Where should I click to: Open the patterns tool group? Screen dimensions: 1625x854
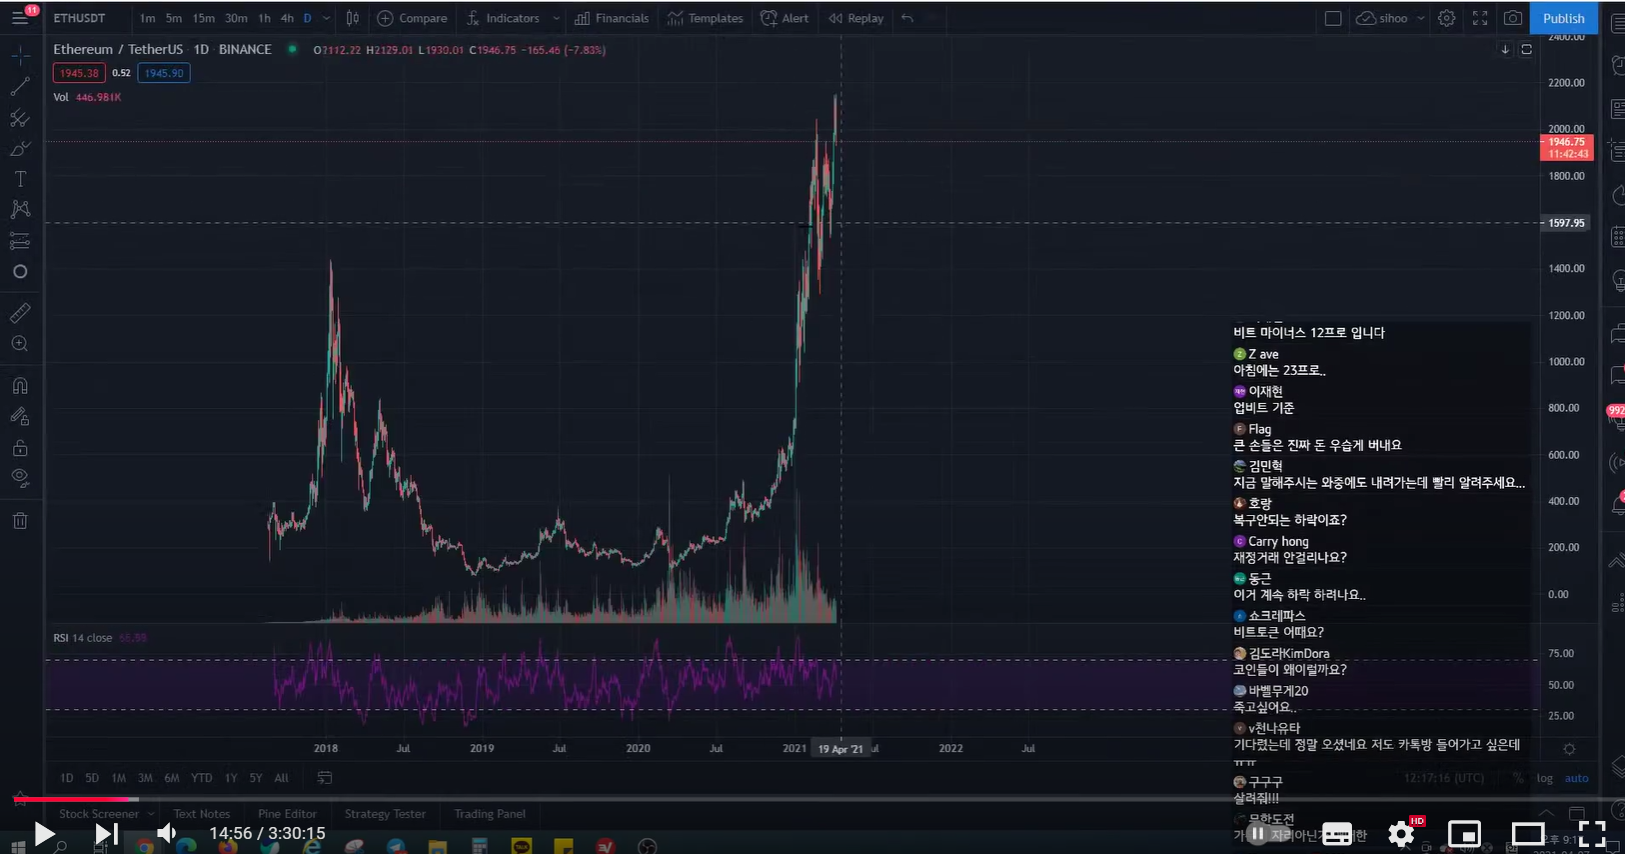click(x=20, y=209)
